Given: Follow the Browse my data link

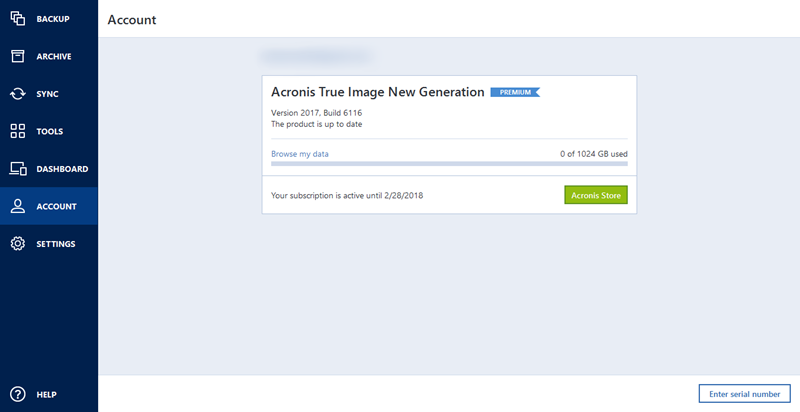Looking at the screenshot, I should point(300,154).
